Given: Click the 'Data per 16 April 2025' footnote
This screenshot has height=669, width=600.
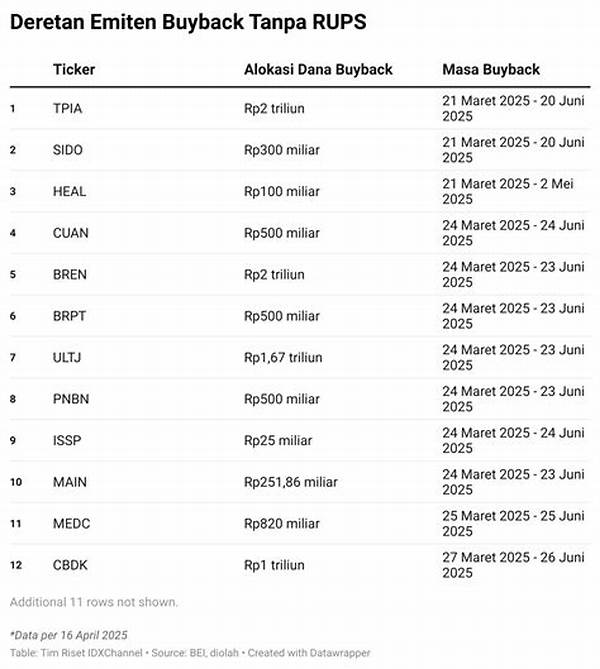Looking at the screenshot, I should coord(69,635).
